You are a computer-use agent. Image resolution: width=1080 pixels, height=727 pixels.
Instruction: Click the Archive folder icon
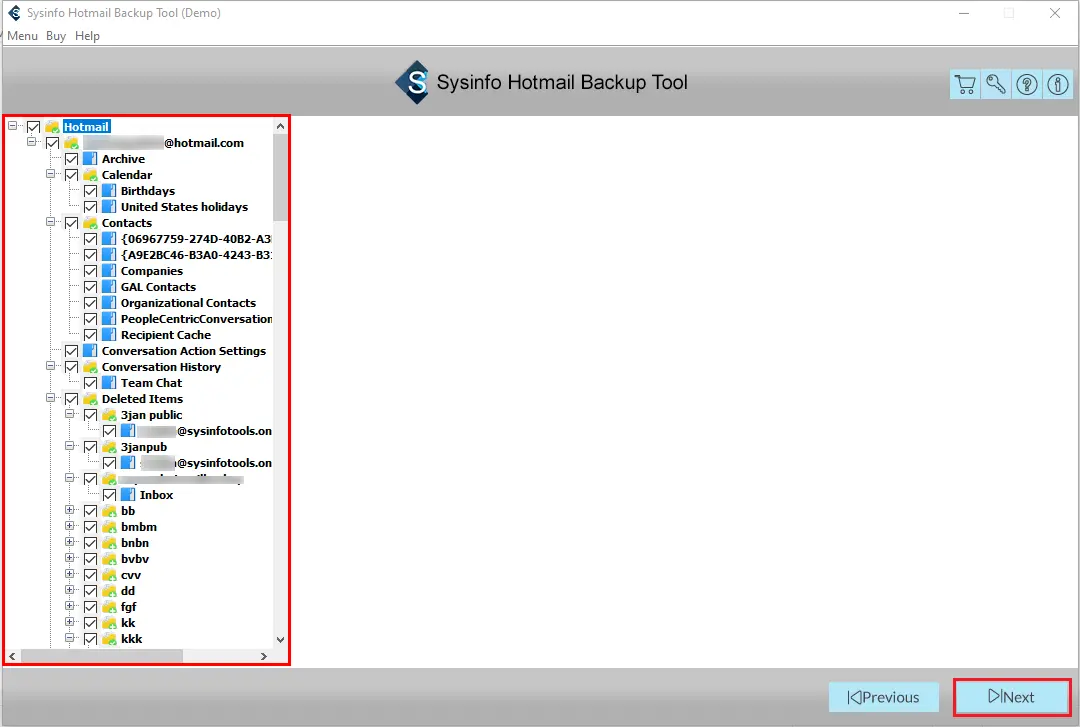click(90, 158)
